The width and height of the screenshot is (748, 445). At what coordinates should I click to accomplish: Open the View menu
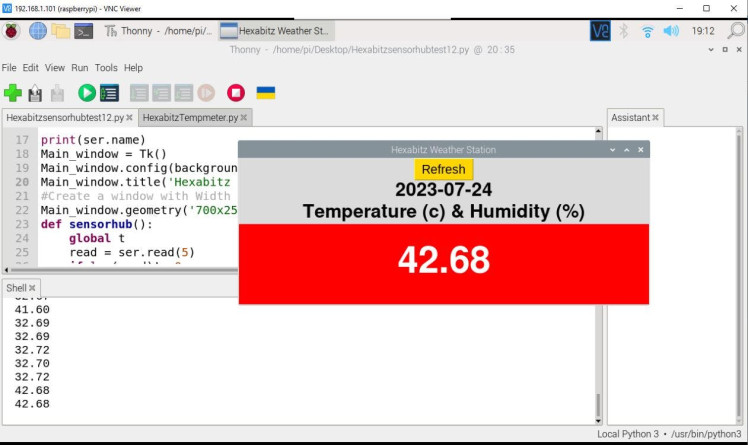55,68
